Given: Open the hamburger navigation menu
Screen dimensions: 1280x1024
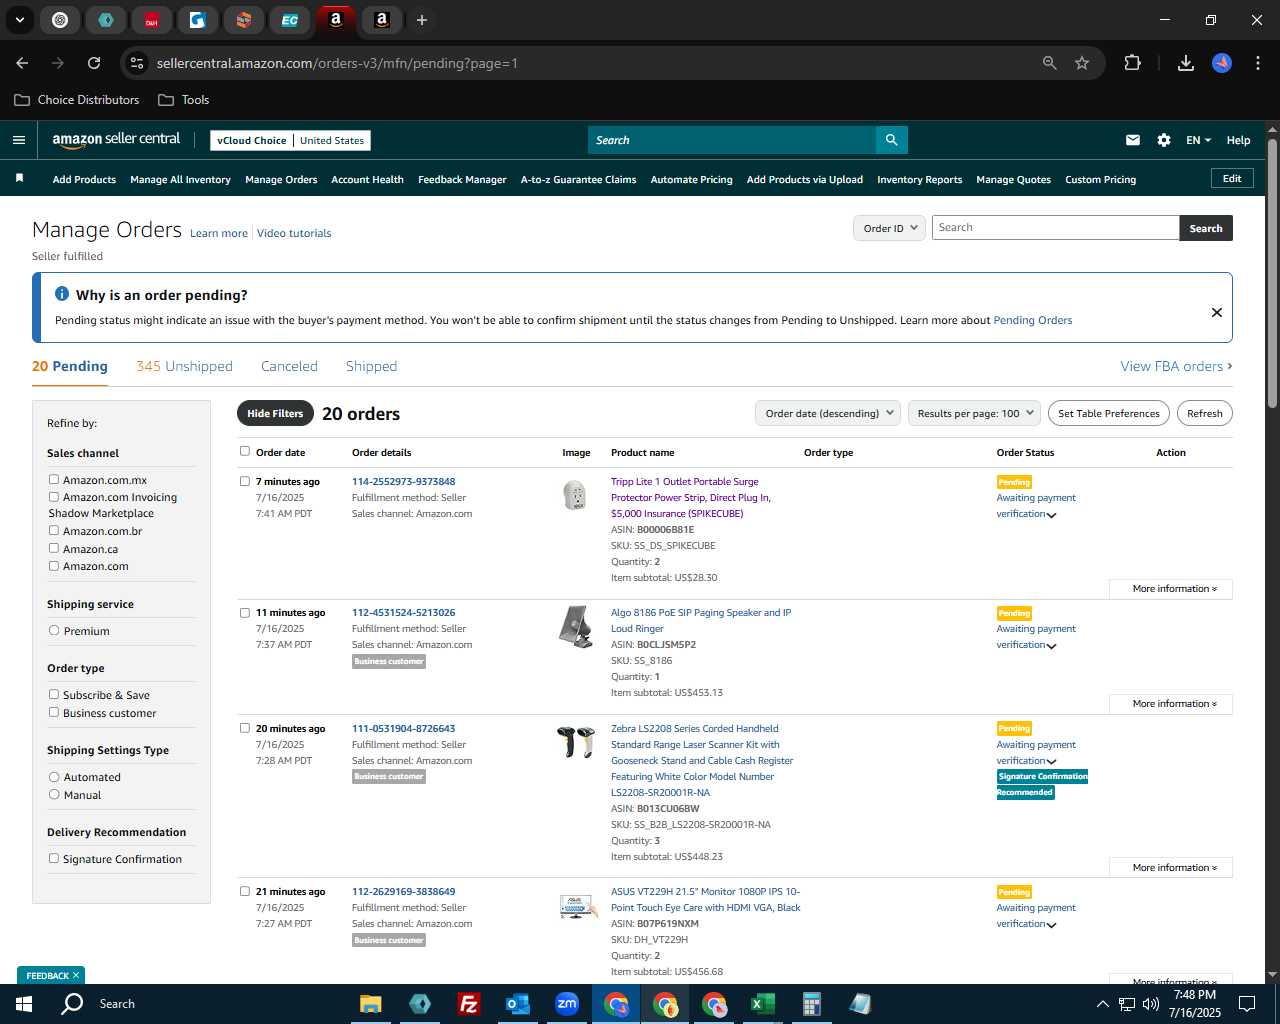Looking at the screenshot, I should tap(18, 140).
